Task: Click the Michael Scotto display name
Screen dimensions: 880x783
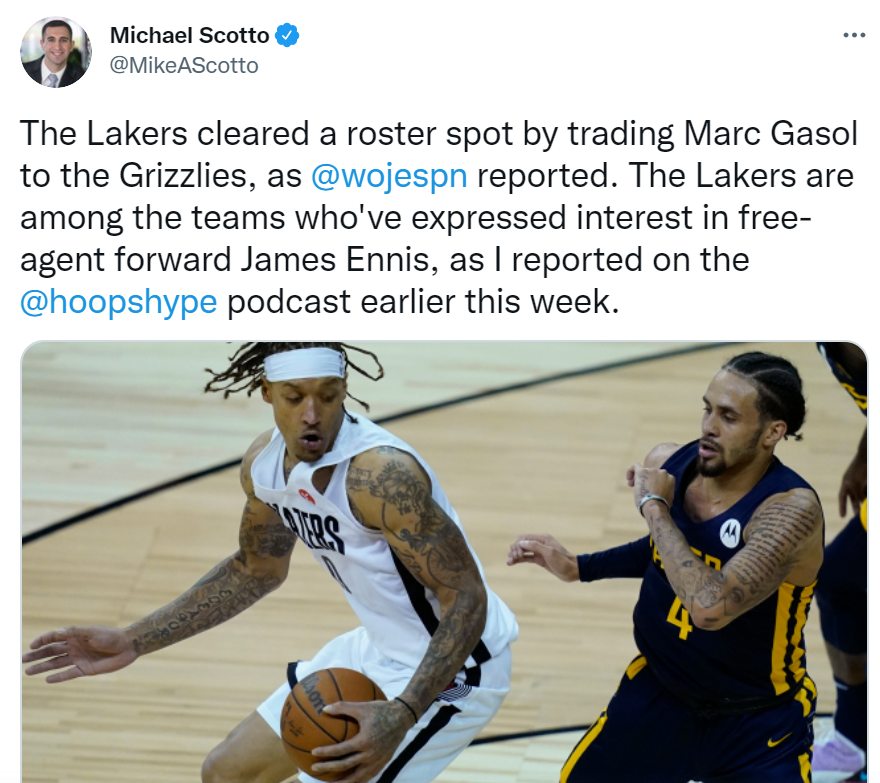Action: [x=190, y=35]
